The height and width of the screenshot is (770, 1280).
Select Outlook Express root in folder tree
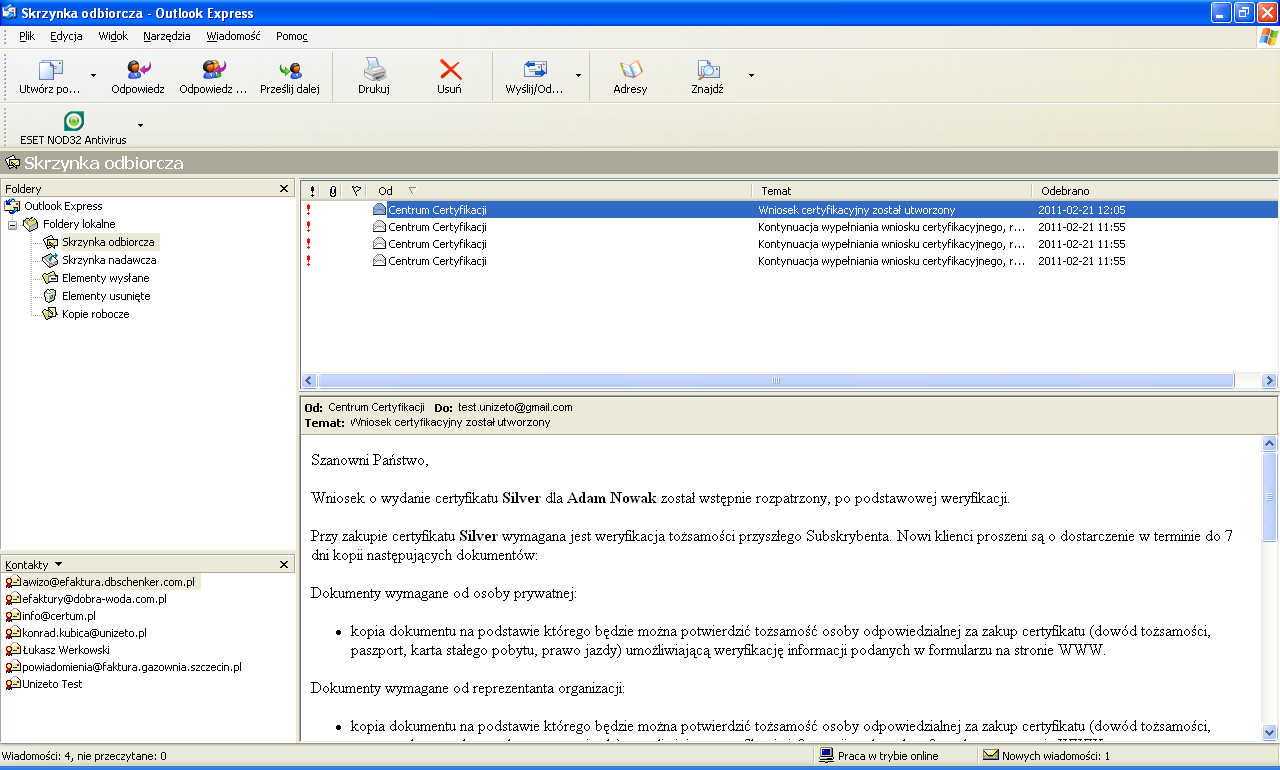click(x=63, y=206)
